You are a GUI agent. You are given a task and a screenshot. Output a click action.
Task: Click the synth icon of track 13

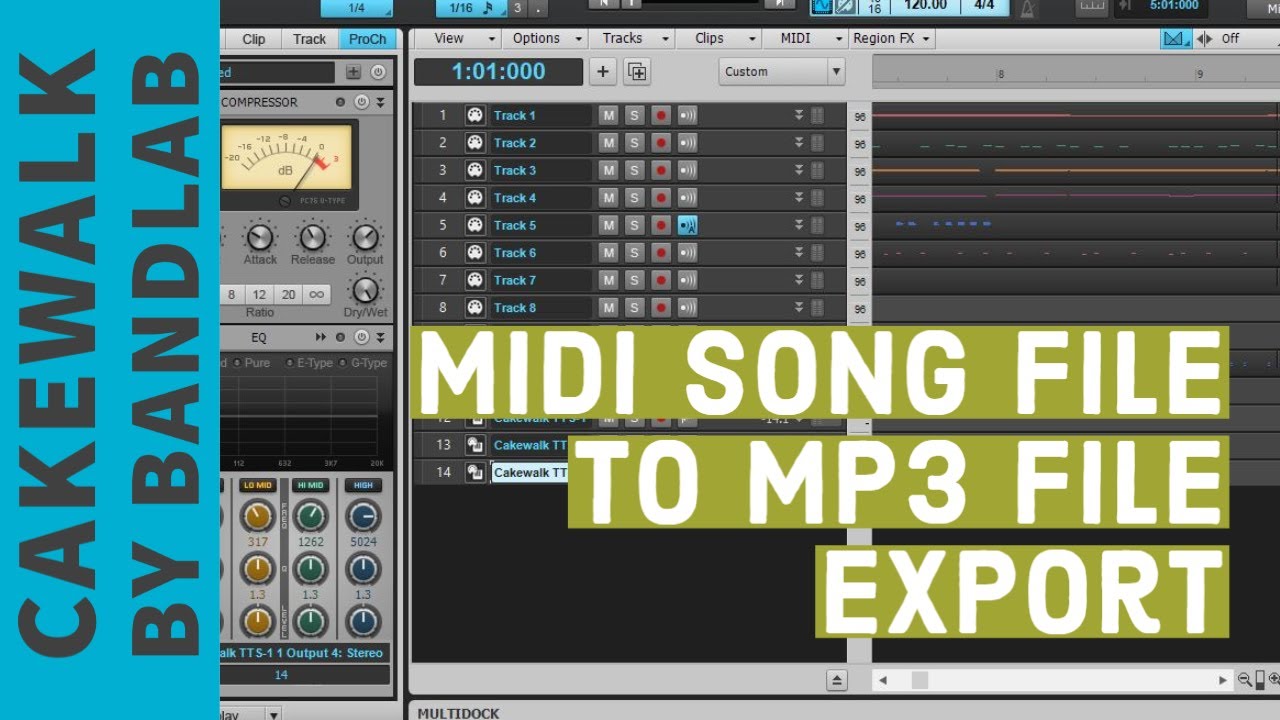475,445
